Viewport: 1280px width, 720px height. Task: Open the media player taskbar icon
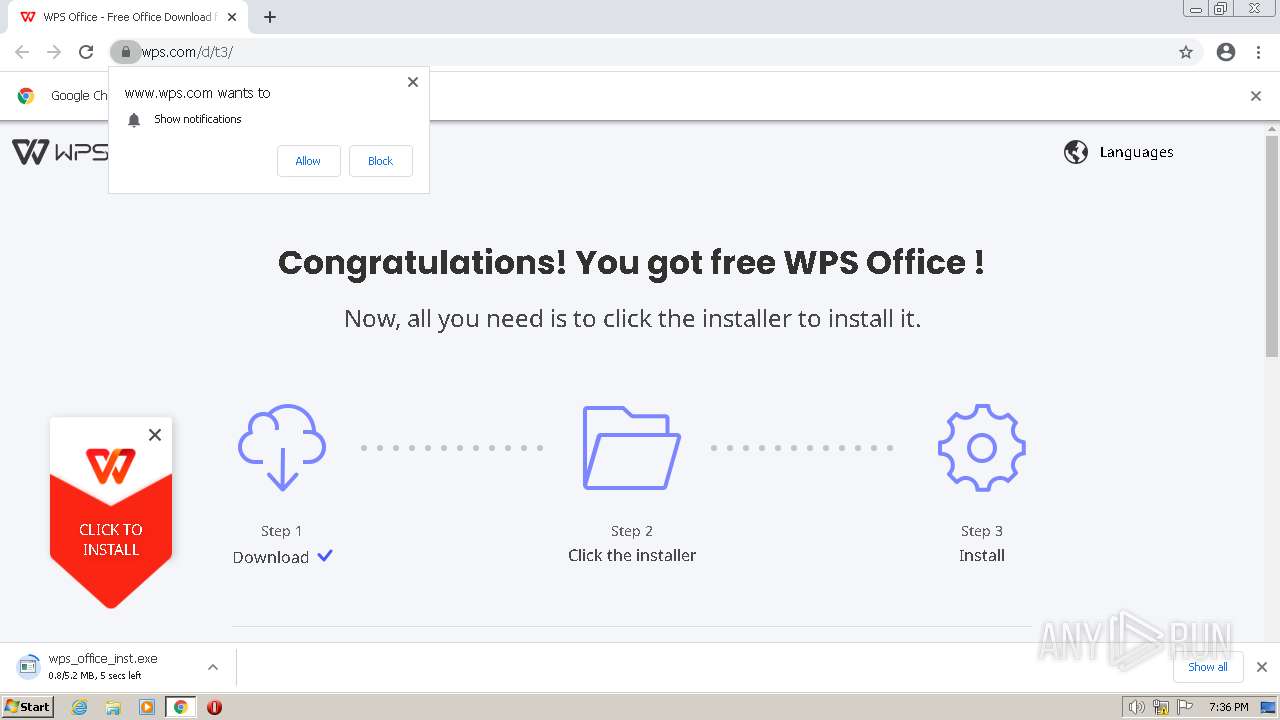point(147,707)
